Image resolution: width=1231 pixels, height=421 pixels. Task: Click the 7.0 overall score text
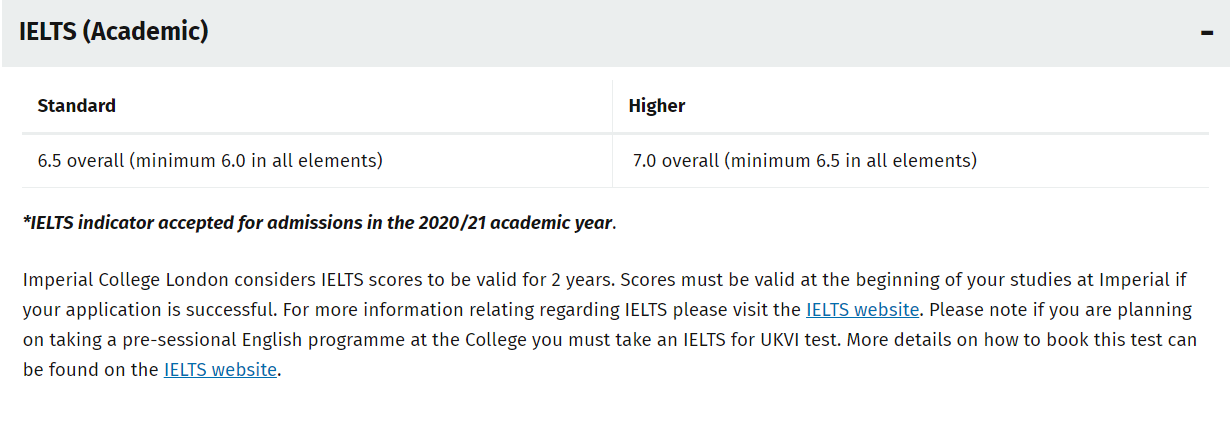click(676, 160)
